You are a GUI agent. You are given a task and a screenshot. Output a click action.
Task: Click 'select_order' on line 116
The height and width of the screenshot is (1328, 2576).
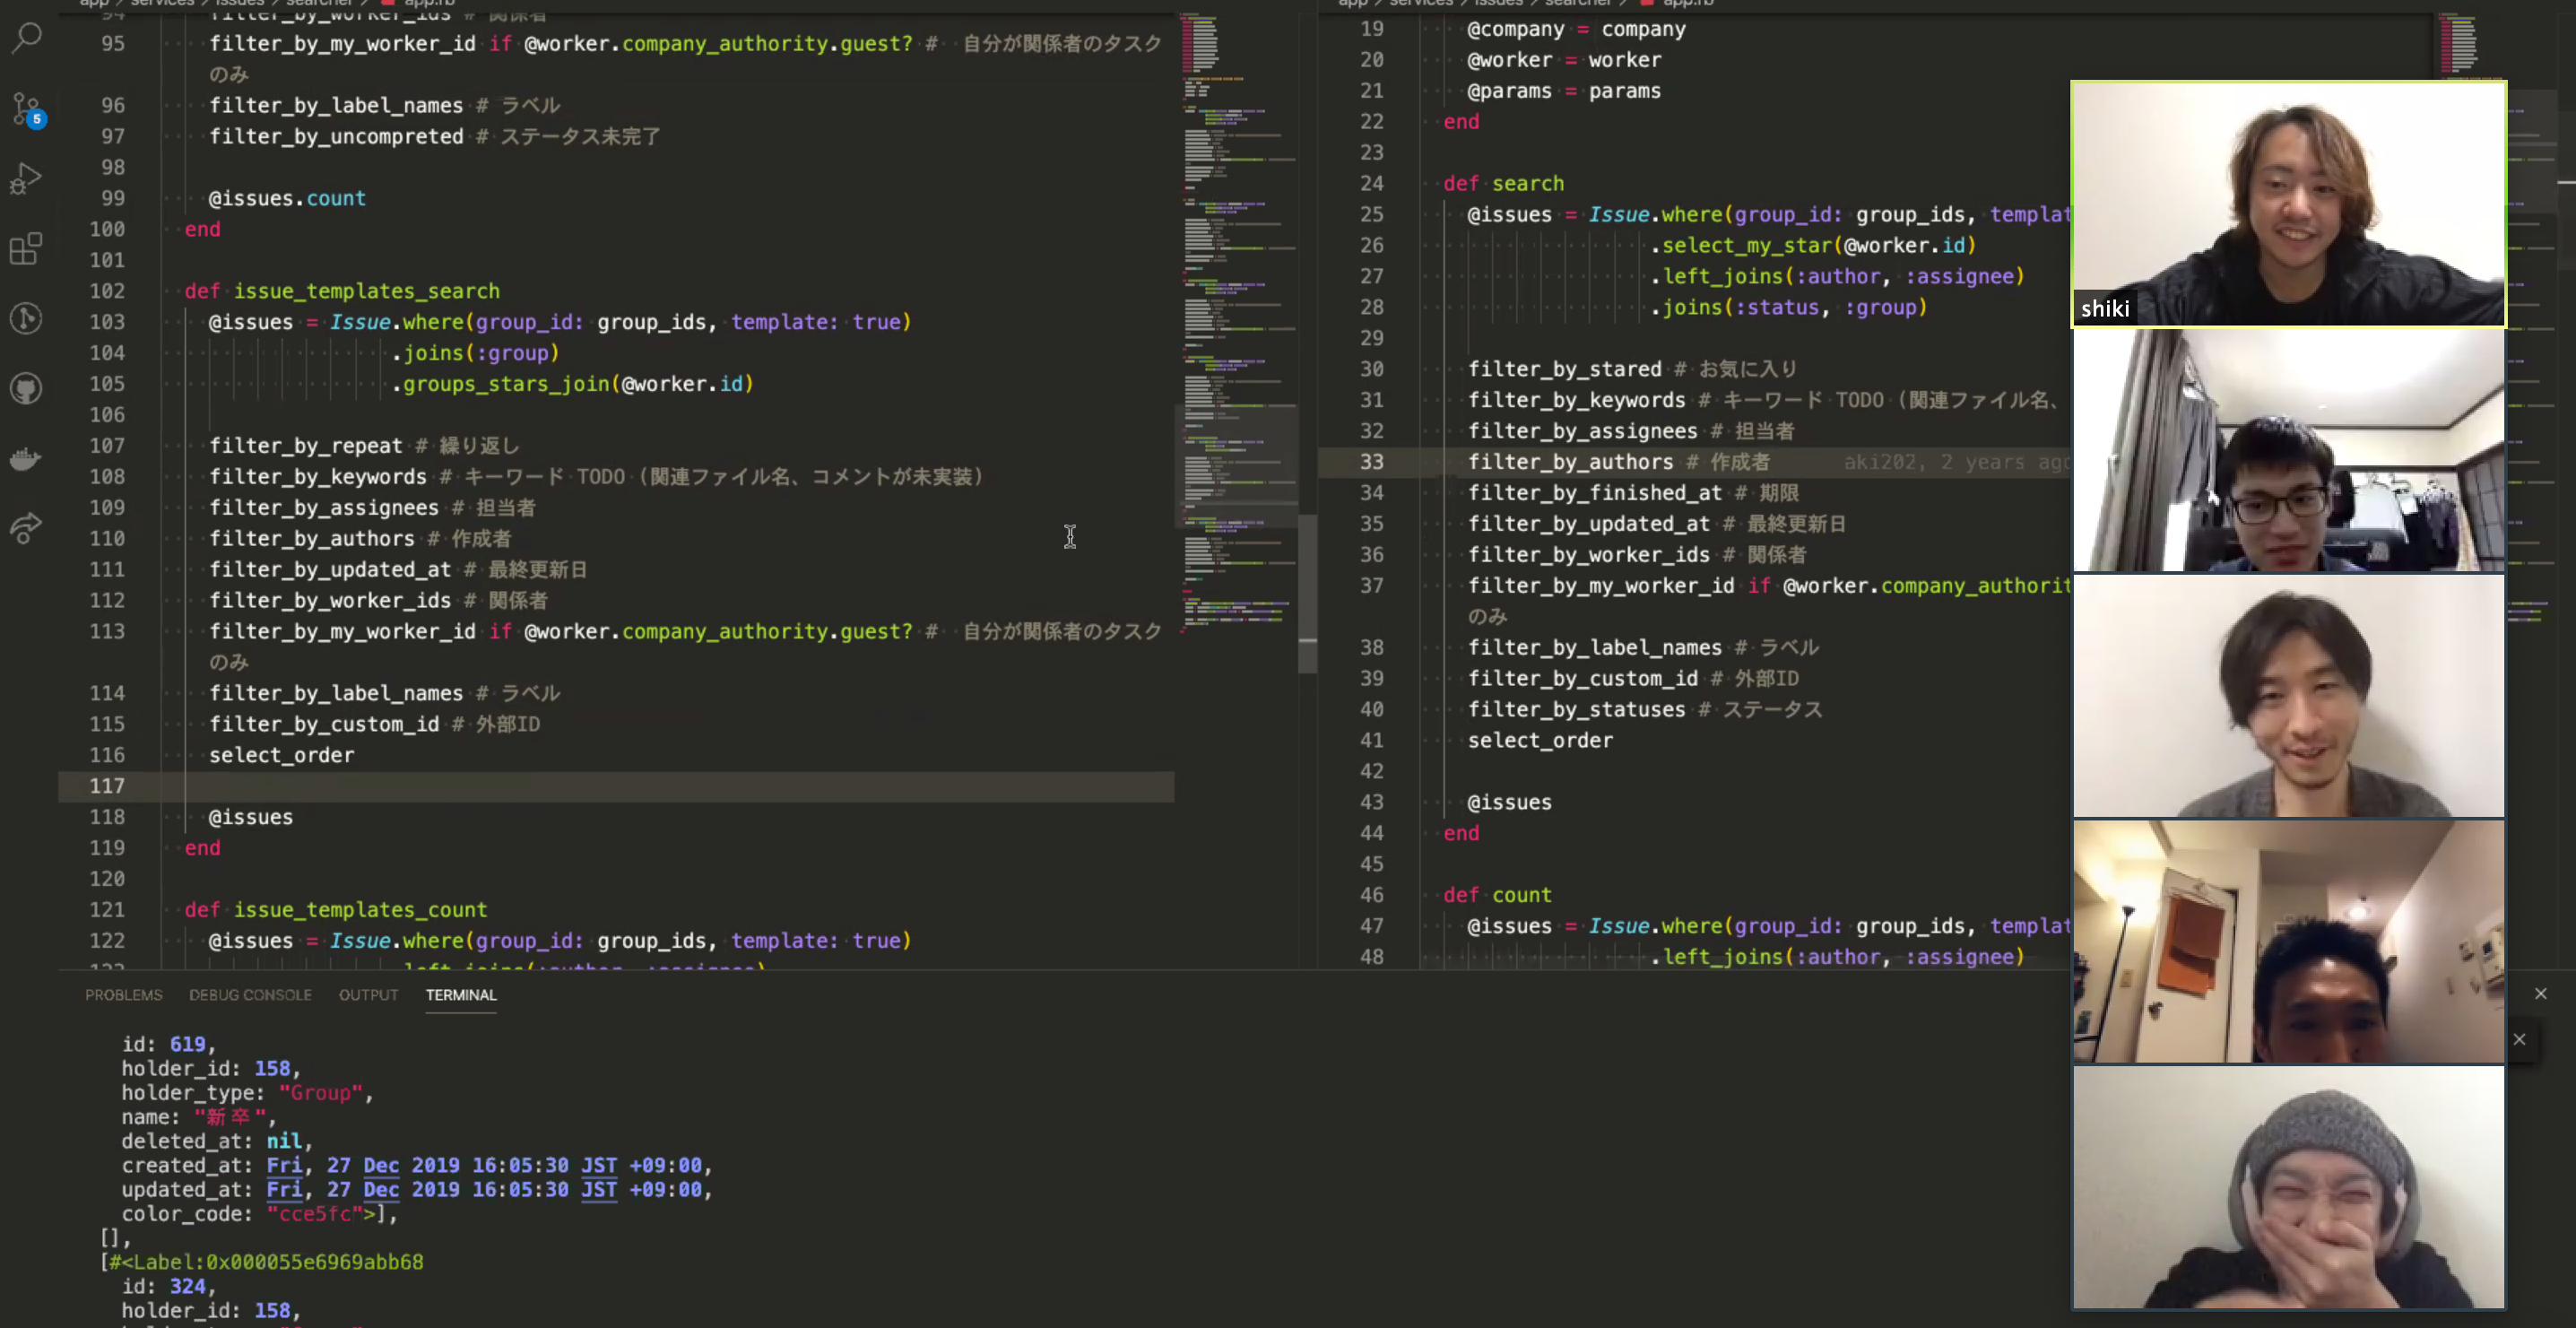tap(281, 755)
